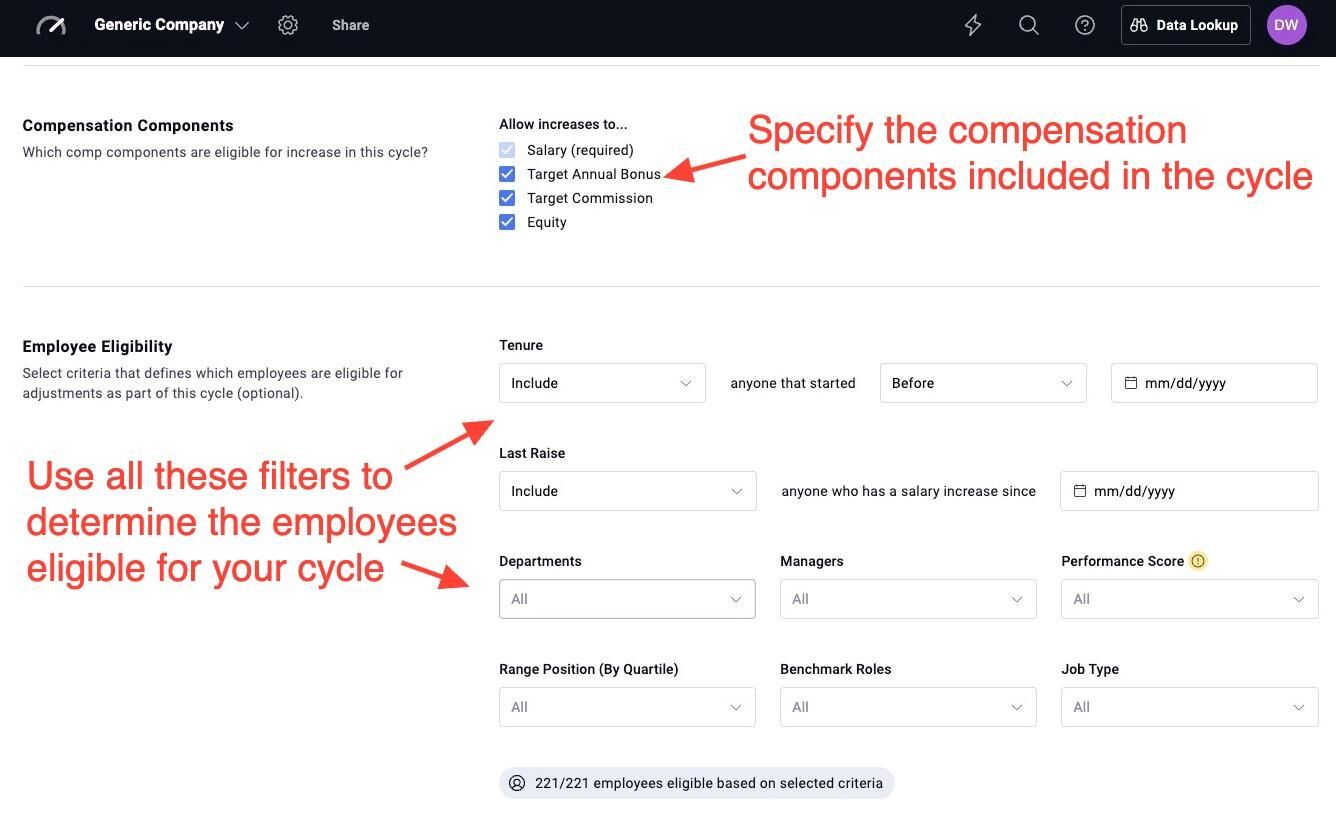Click the Data Lookup button
The width and height of the screenshot is (1336, 830).
tap(1185, 25)
